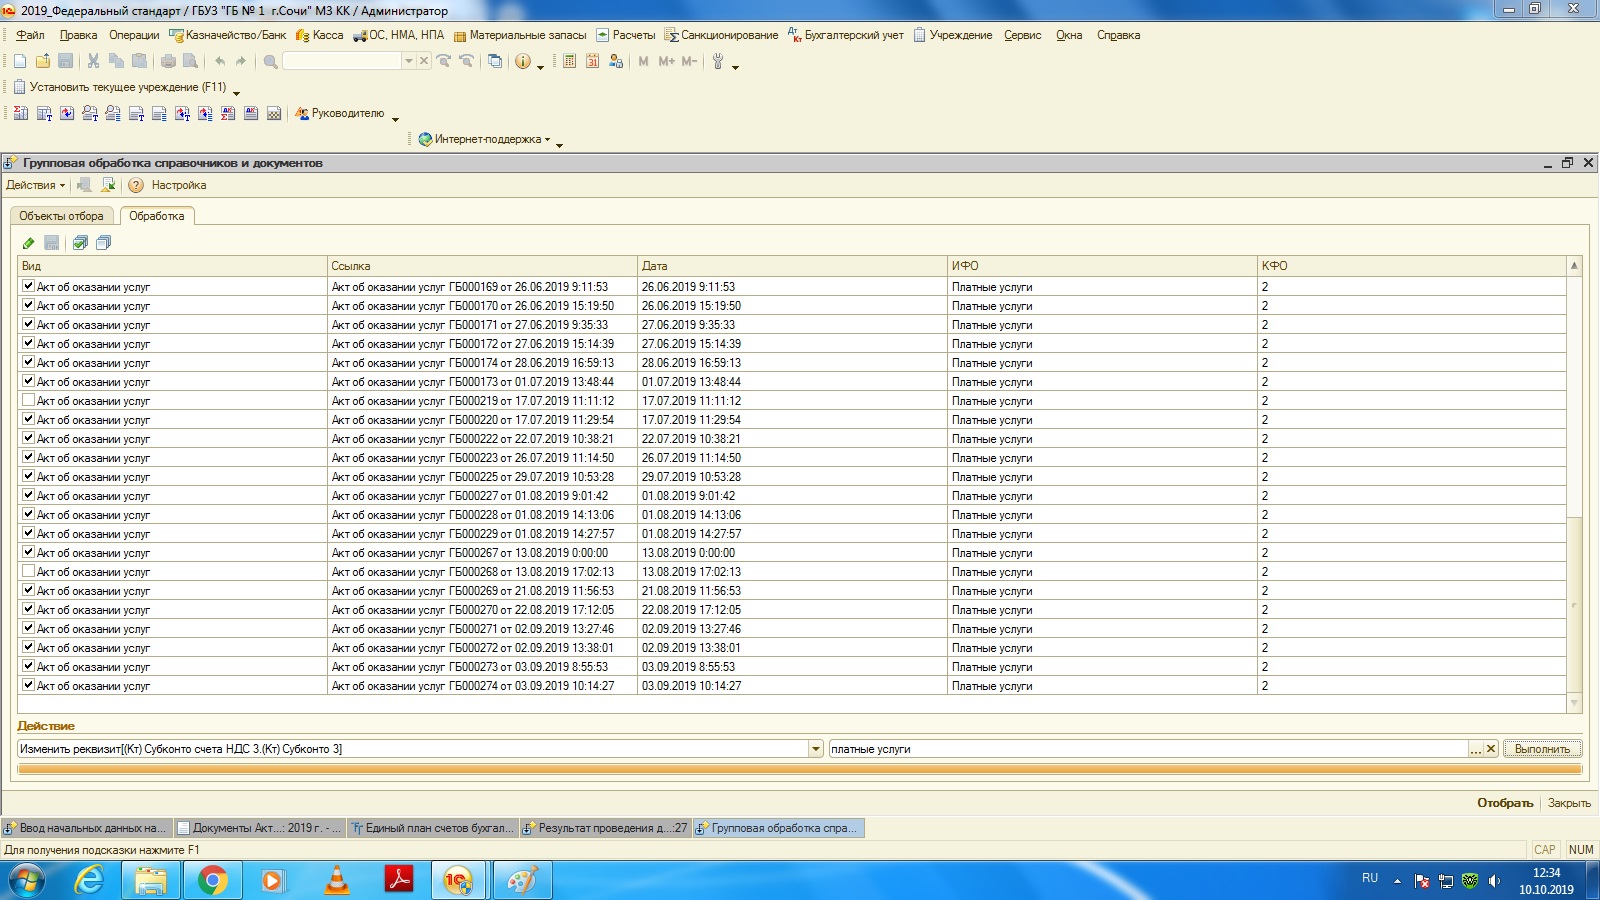Viewport: 1600px width, 900px height.
Task: Expand the Руководителю toolbar options arrow
Action: (395, 119)
